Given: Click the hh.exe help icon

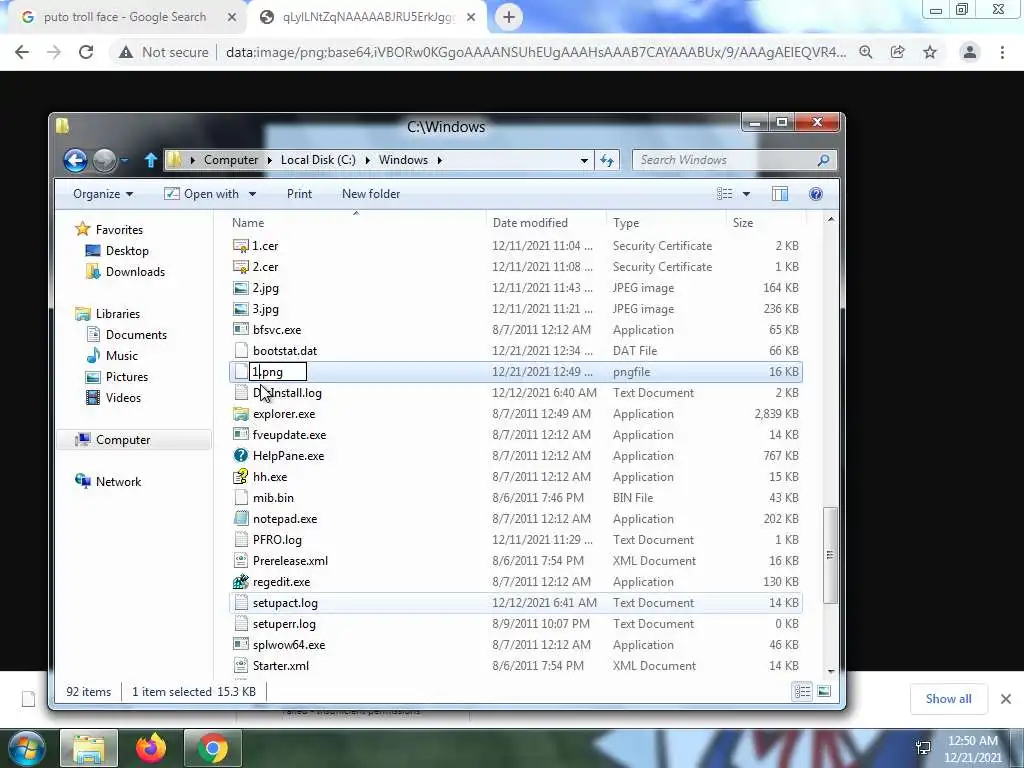Looking at the screenshot, I should click(241, 477).
